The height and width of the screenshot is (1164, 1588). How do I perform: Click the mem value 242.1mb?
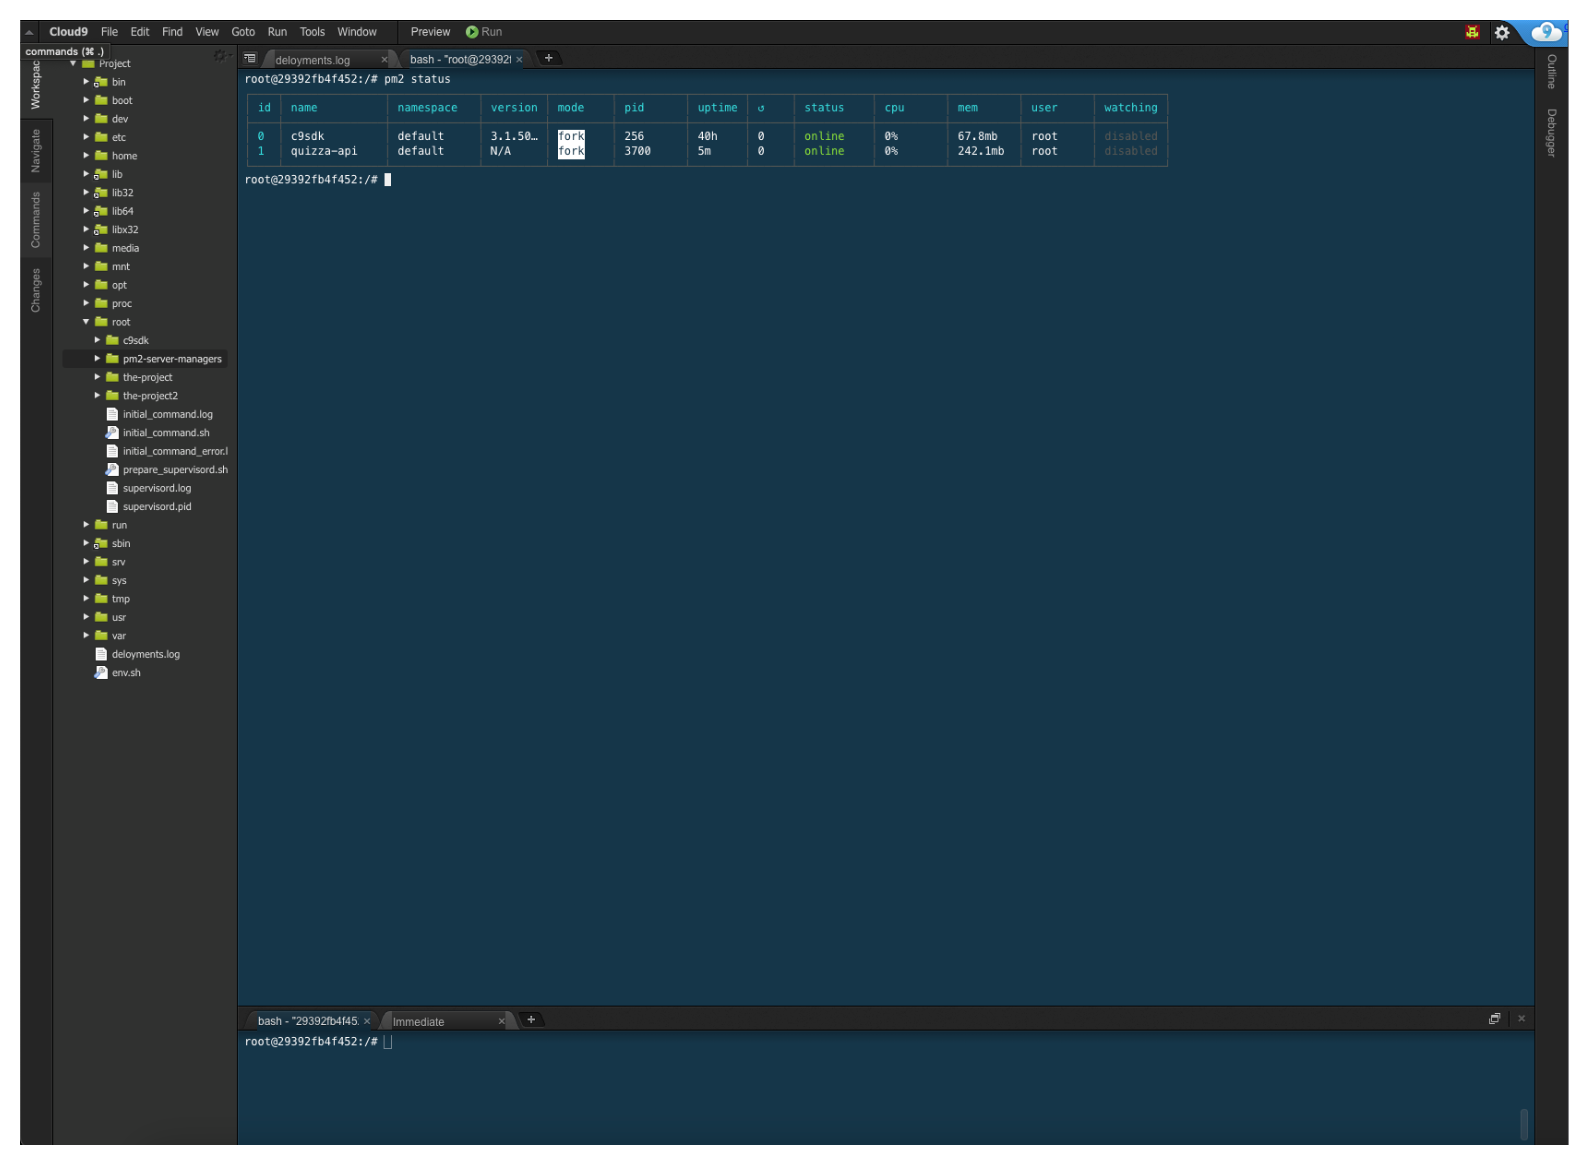coord(981,151)
